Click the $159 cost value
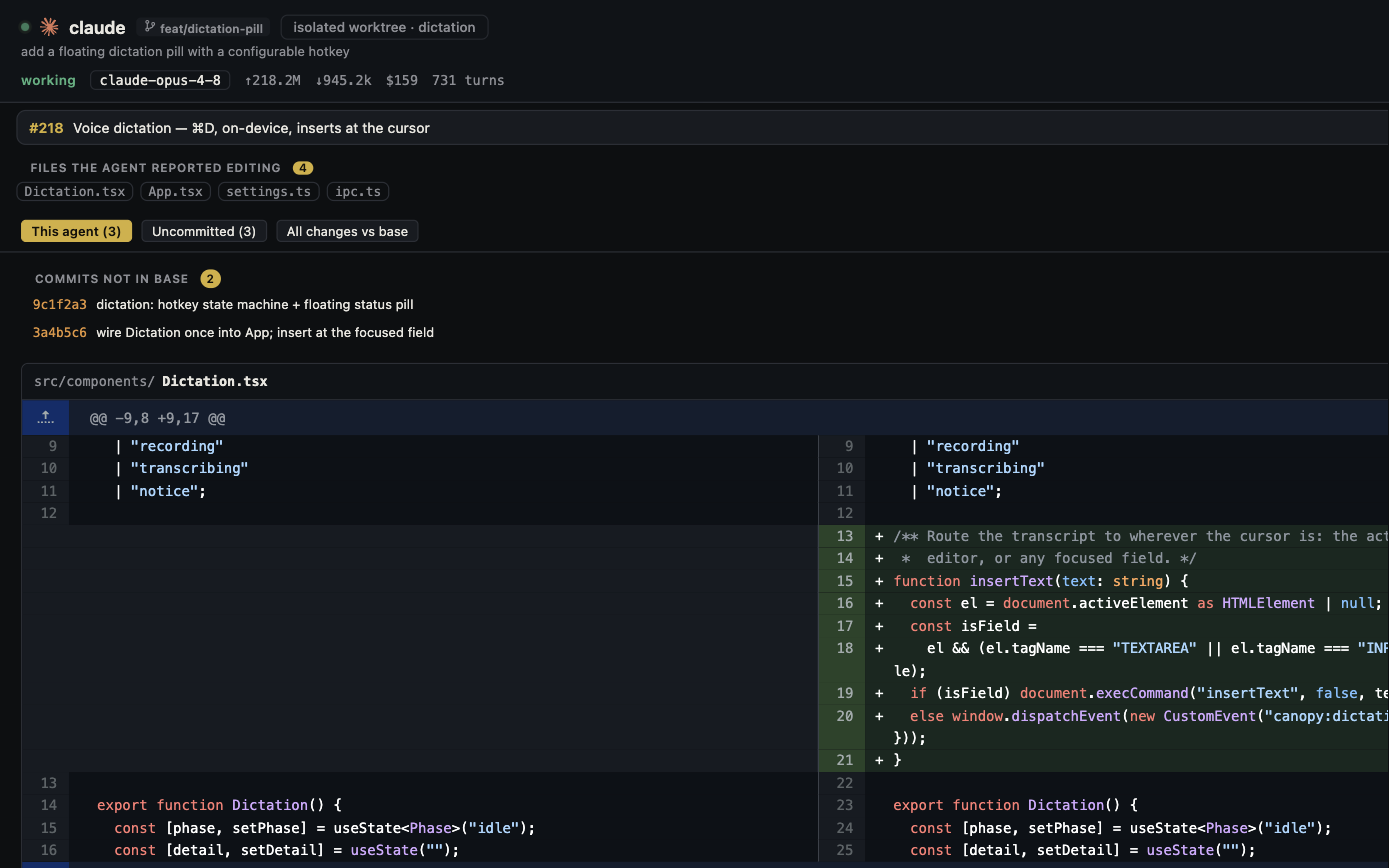1389x868 pixels. [402, 80]
